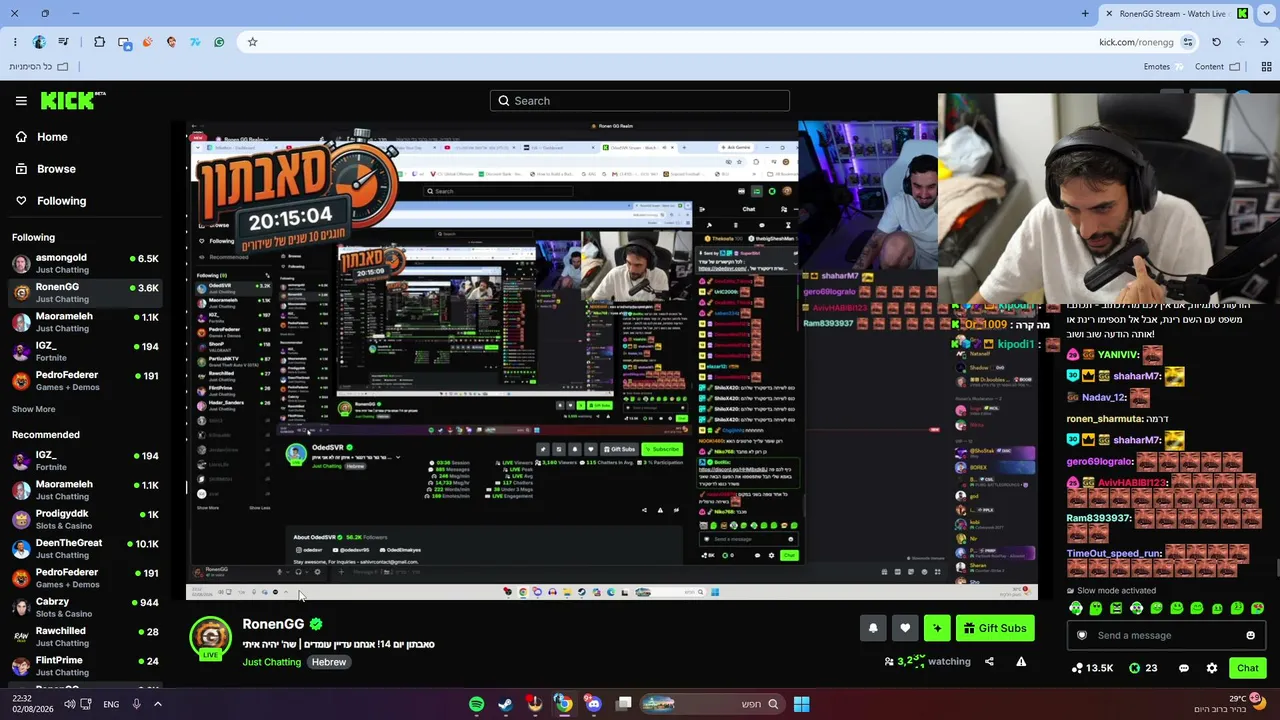Screen dimensions: 1280x720
Task: Open Steam from the taskbar
Action: pyautogui.click(x=506, y=704)
